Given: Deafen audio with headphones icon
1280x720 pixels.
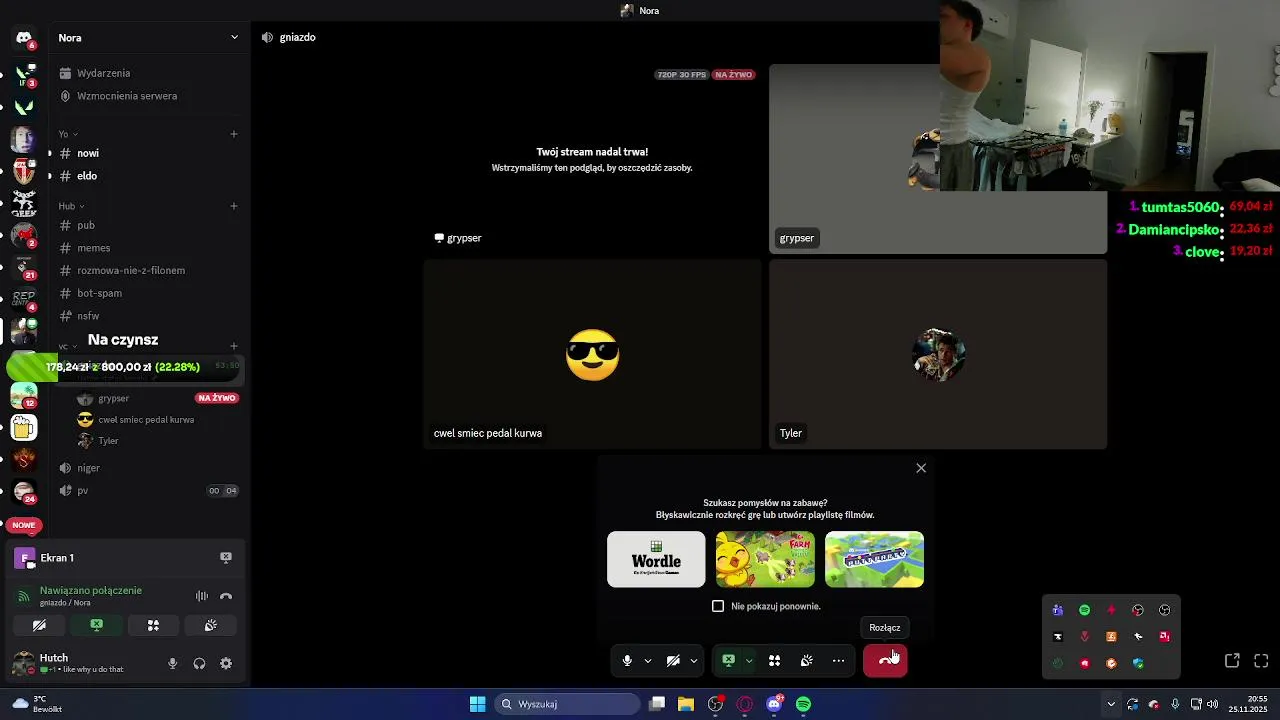Looking at the screenshot, I should pyautogui.click(x=199, y=663).
